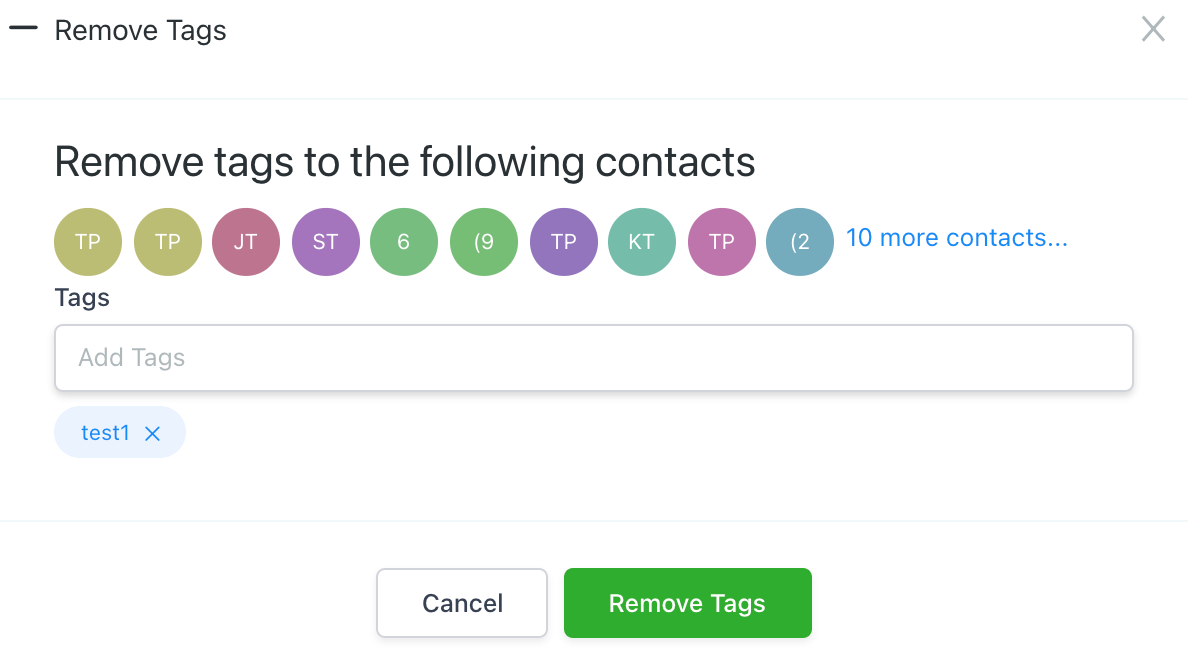Viewport: 1188px width, 658px height.
Task: Click the Remove Tags dialog title text
Action: (140, 31)
